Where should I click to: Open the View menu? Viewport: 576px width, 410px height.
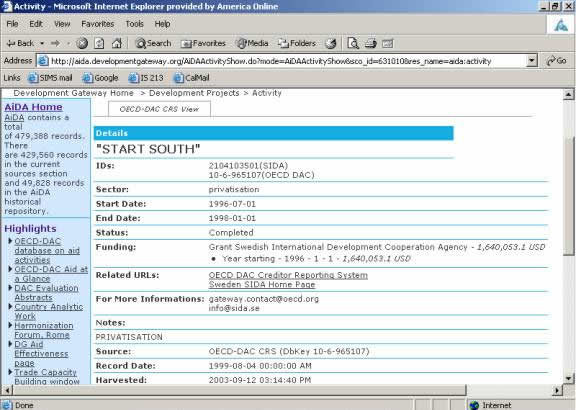click(x=62, y=24)
